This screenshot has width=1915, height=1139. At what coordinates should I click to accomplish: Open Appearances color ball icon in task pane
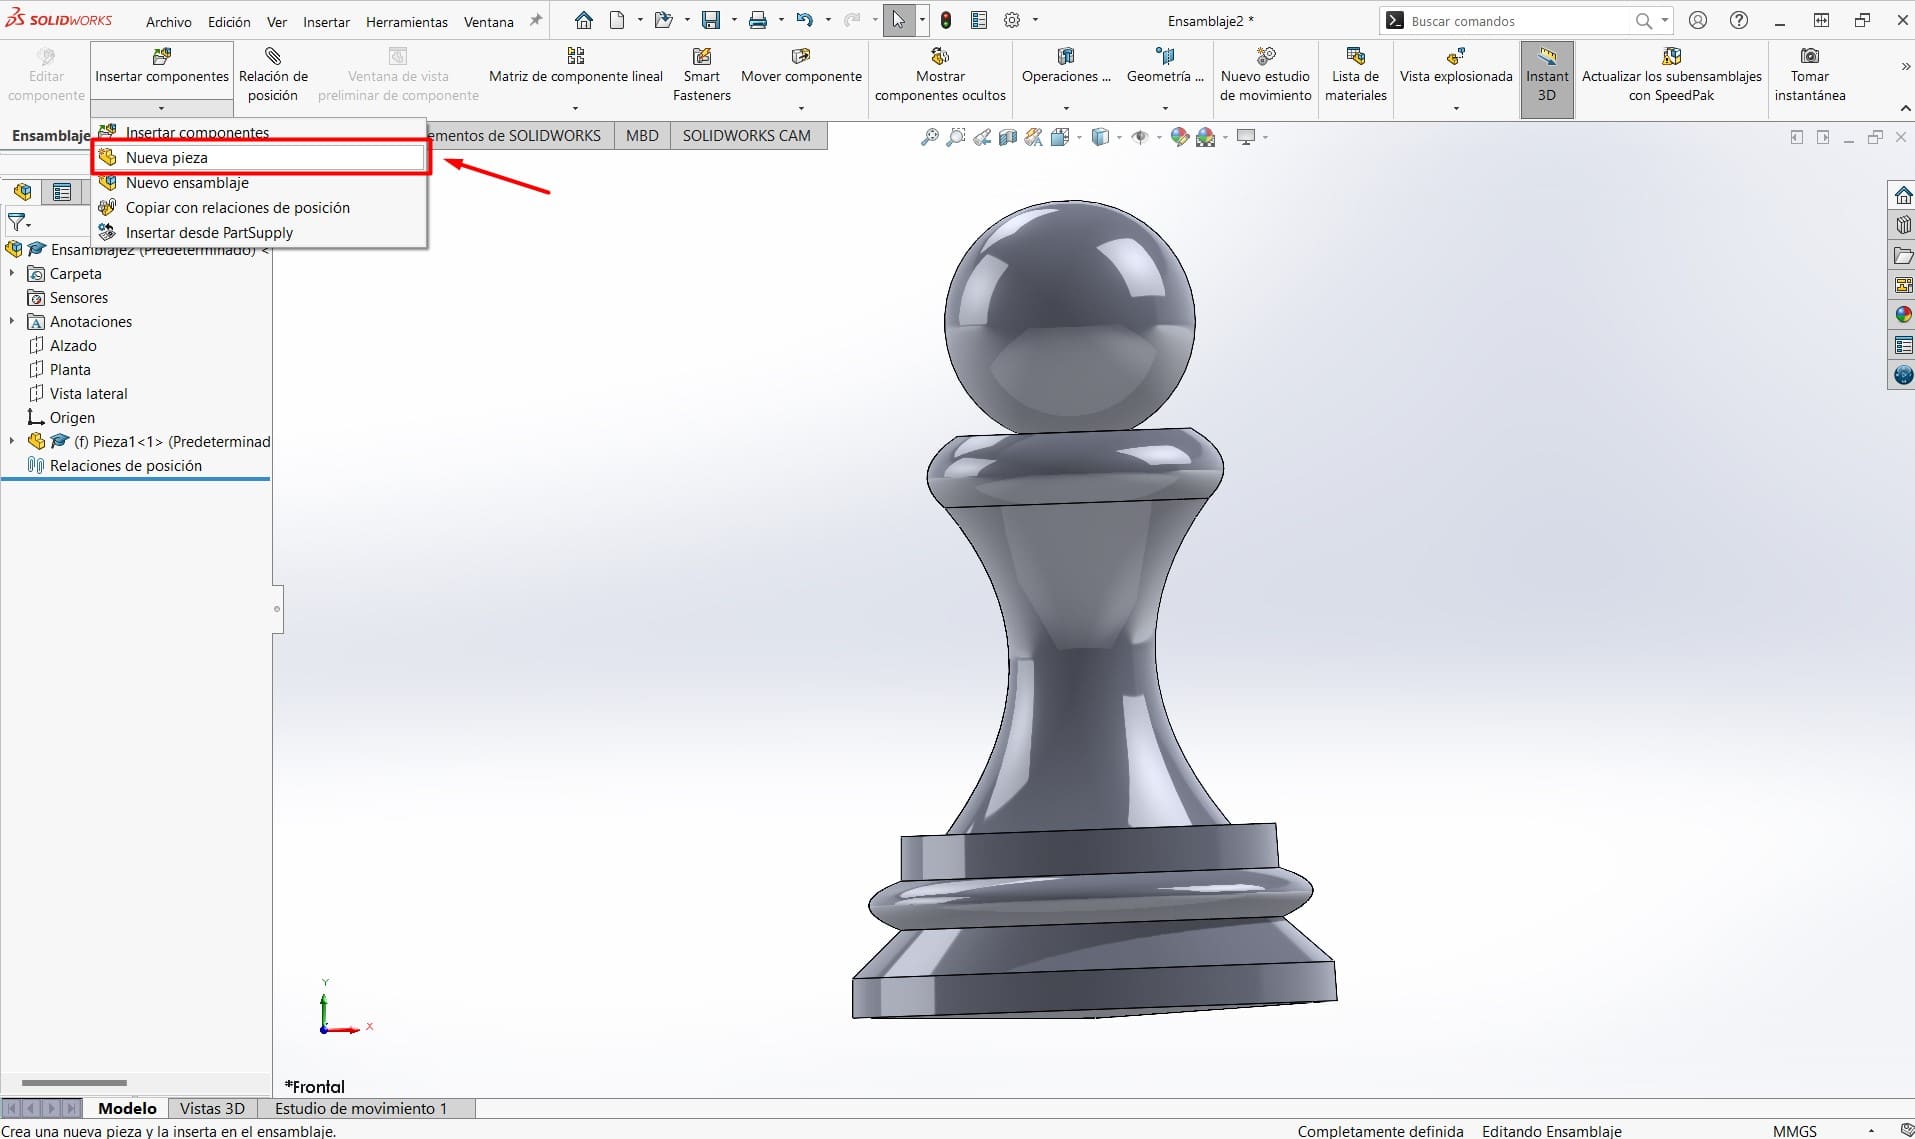tap(1903, 315)
